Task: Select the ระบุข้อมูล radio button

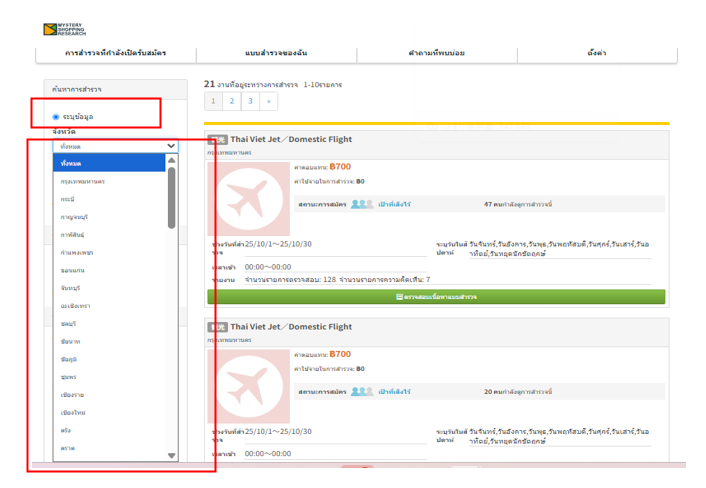Action: click(x=56, y=117)
